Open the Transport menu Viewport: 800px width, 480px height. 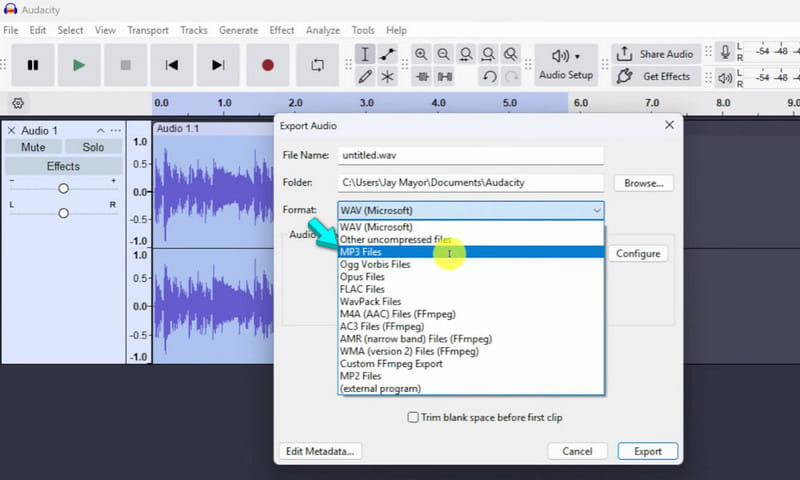(148, 30)
